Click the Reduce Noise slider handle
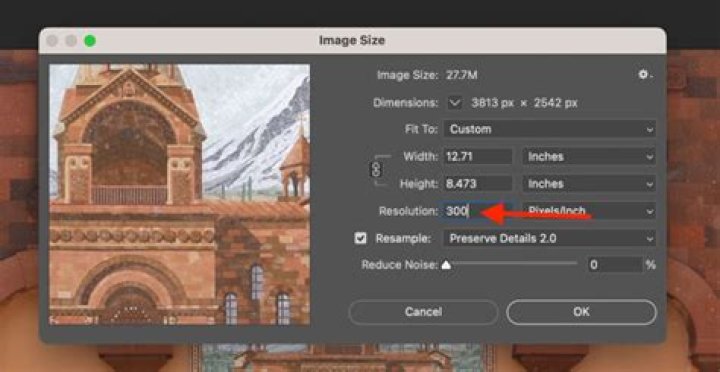The height and width of the screenshot is (372, 720). 446,265
